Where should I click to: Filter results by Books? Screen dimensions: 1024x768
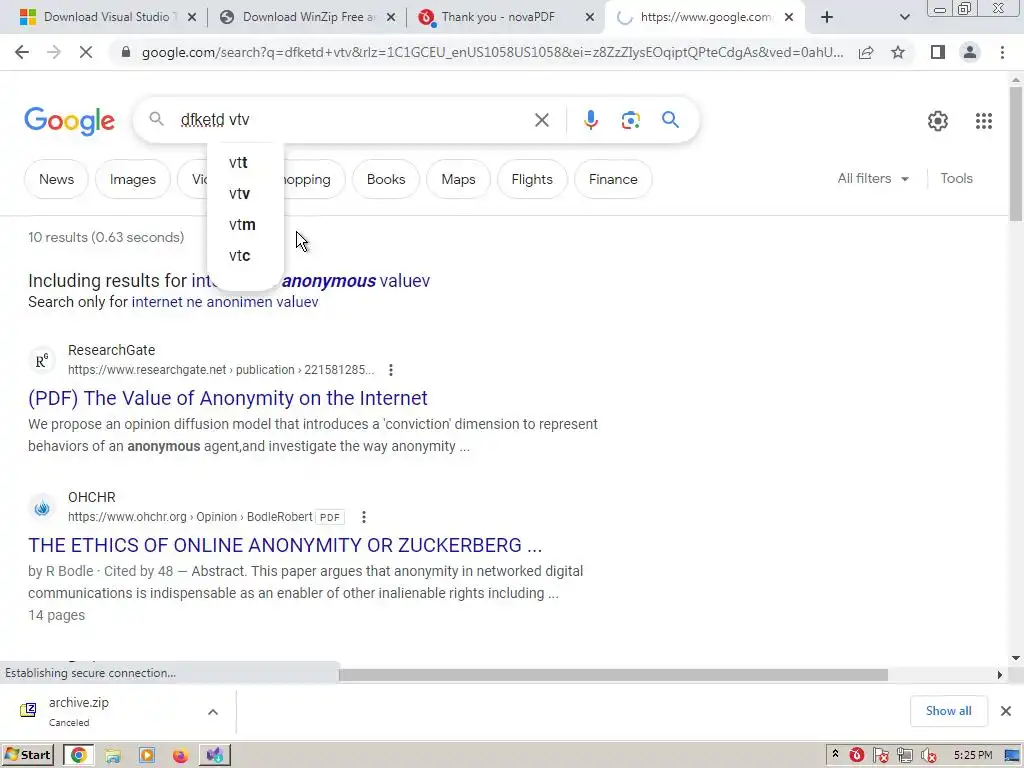[386, 179]
